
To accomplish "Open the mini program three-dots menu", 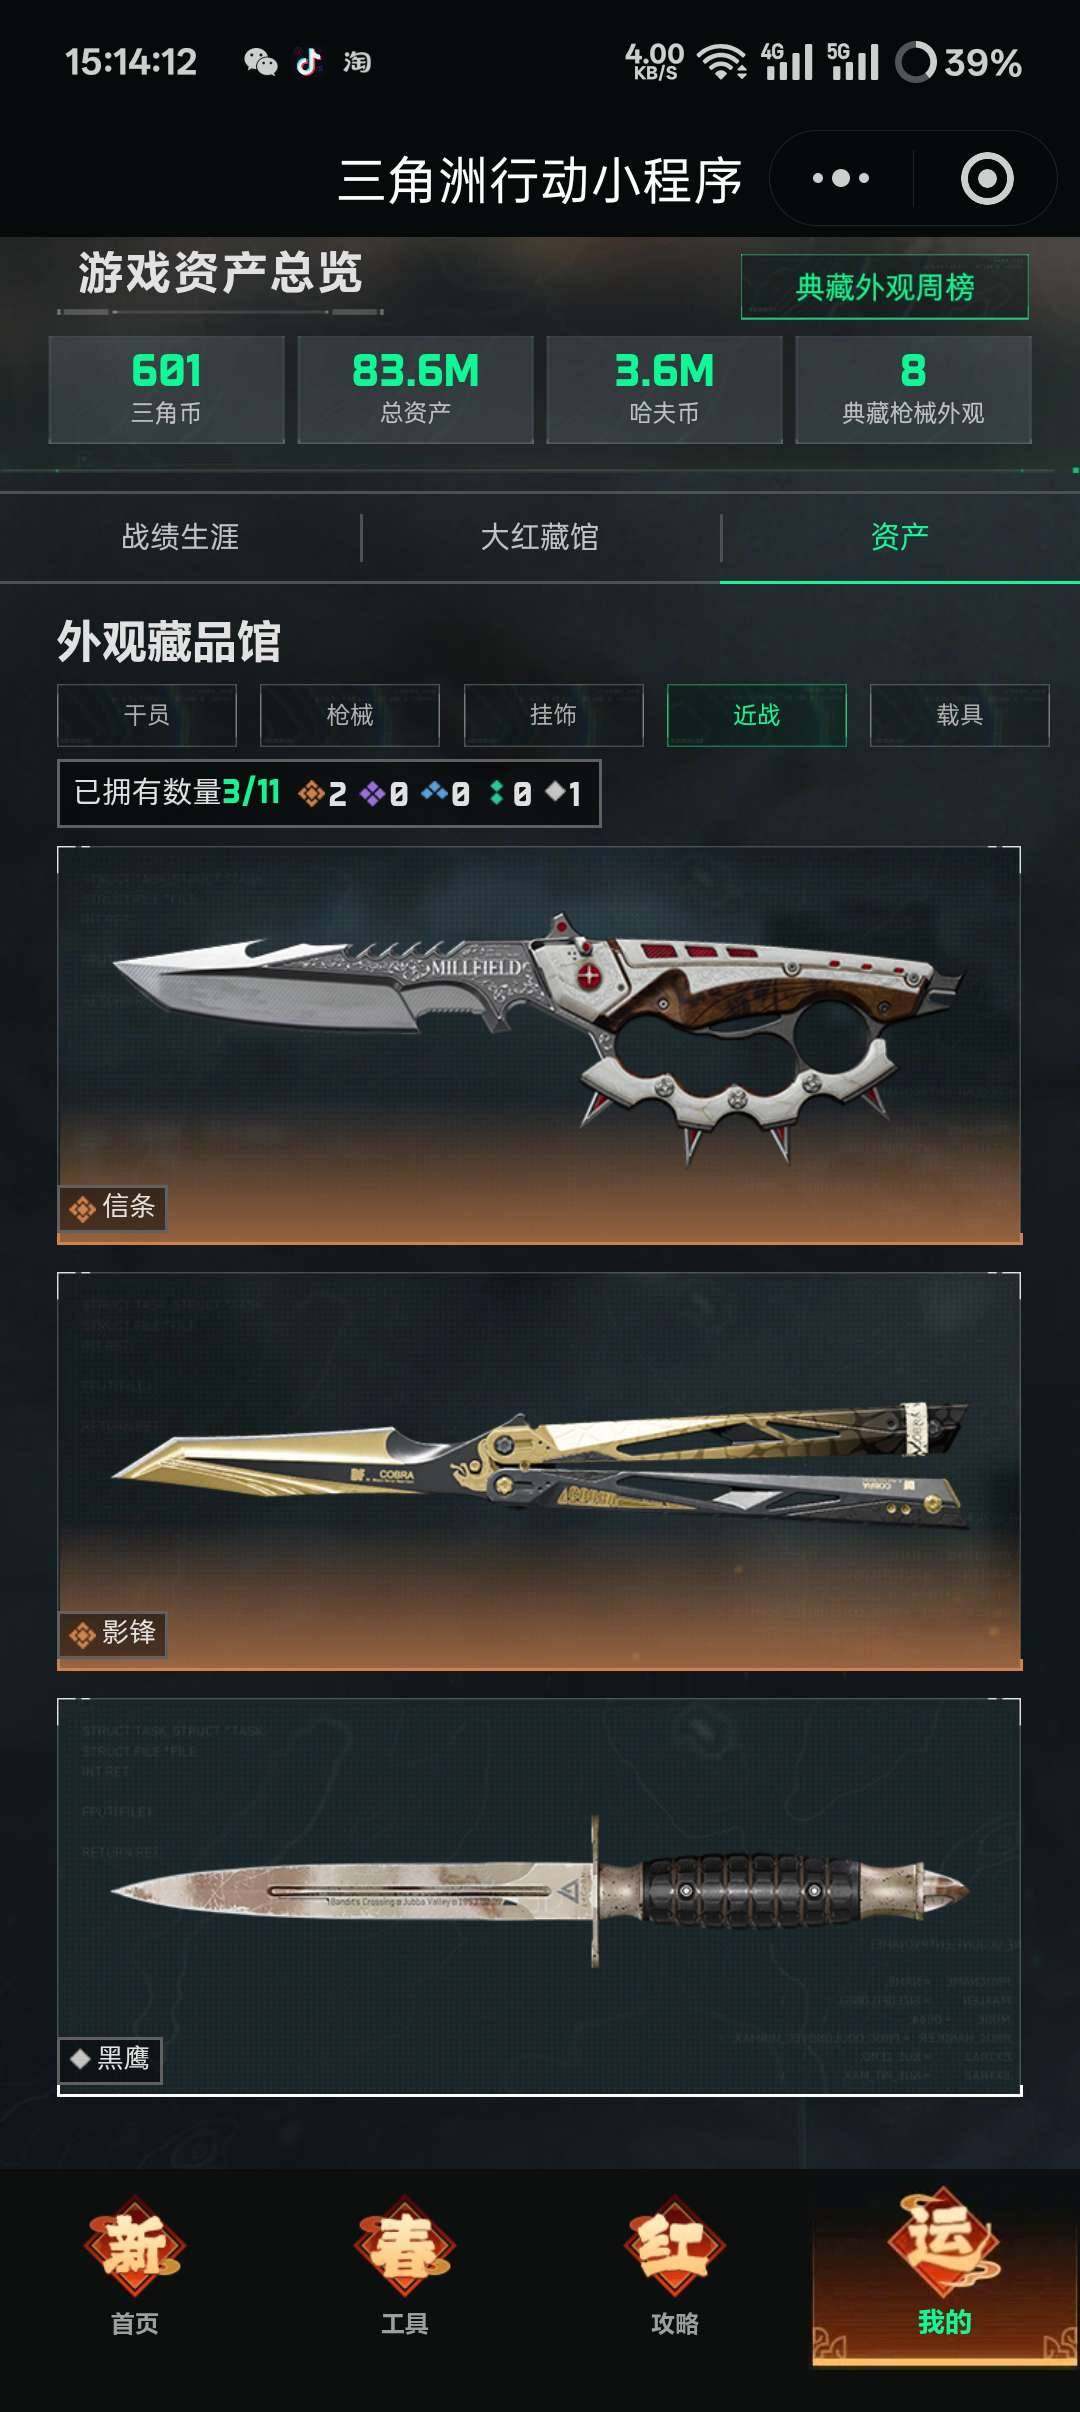I will point(841,179).
